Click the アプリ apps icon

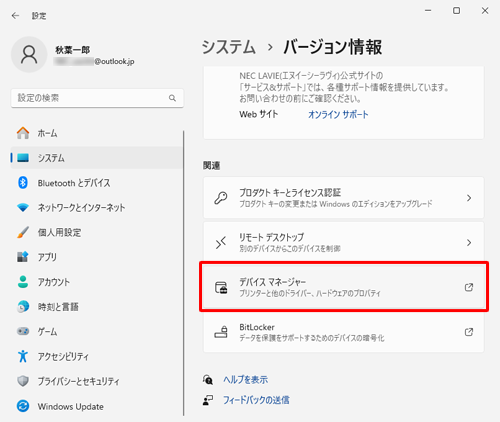[23, 257]
